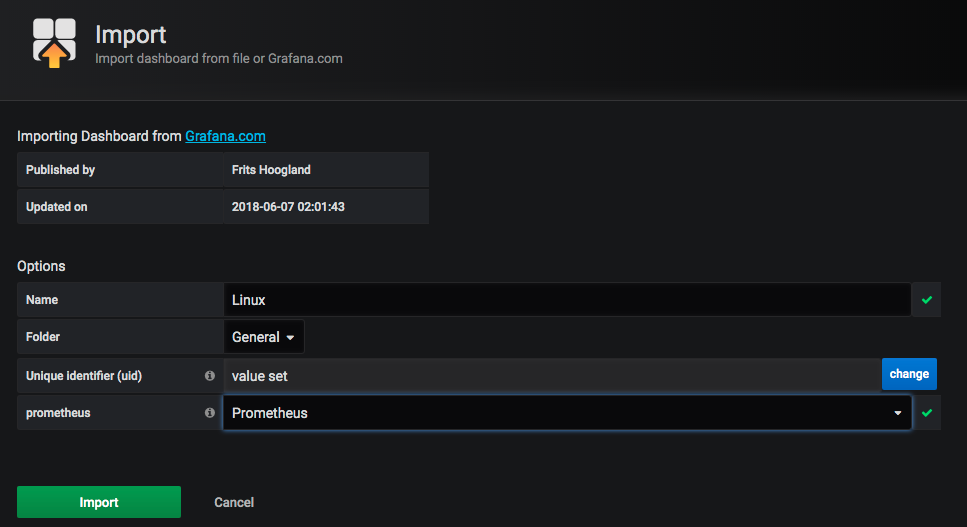Screen dimensions: 967x527
Task: Open the General folder dropdown
Action: point(263,337)
